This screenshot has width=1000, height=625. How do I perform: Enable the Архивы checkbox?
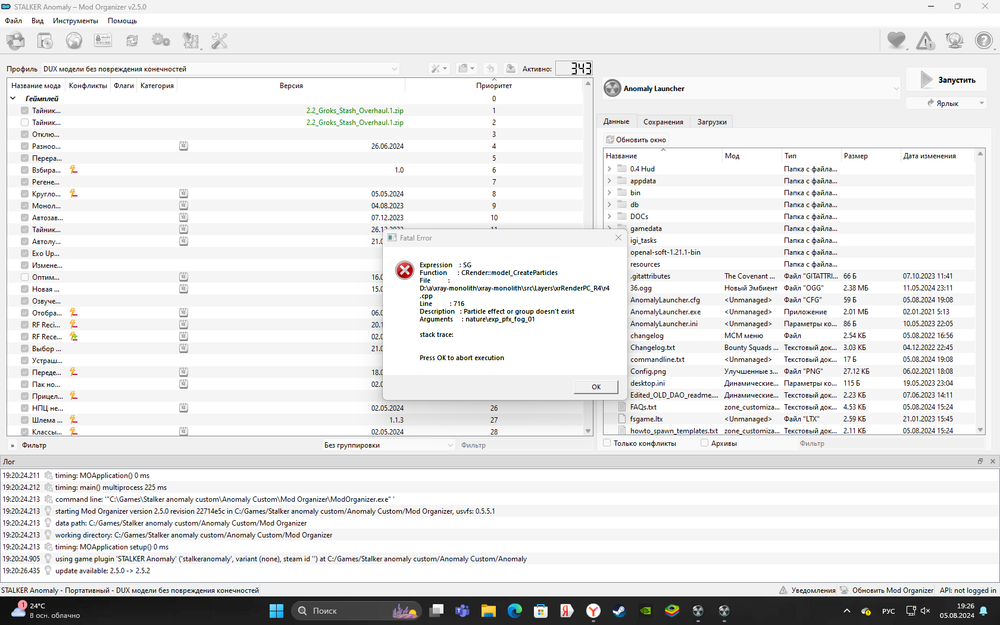pyautogui.click(x=705, y=443)
